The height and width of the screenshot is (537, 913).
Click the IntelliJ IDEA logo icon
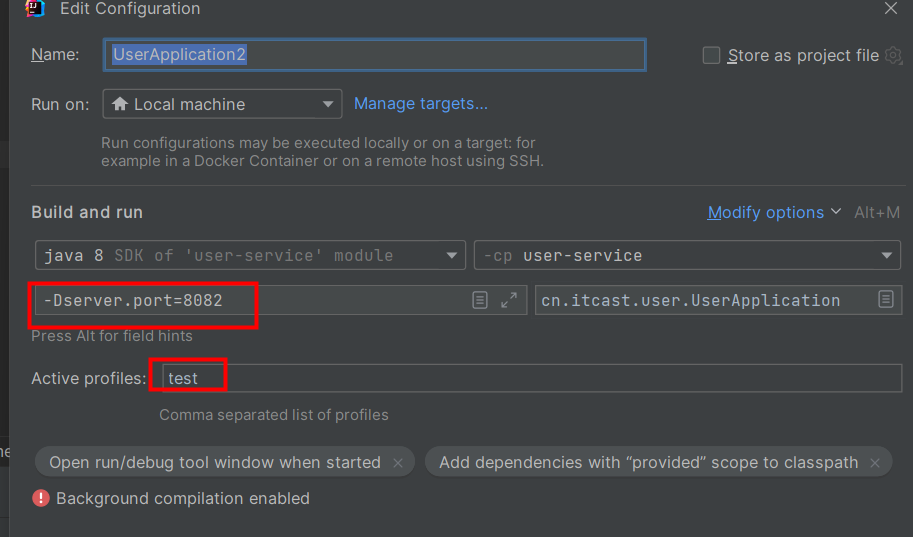pos(35,8)
